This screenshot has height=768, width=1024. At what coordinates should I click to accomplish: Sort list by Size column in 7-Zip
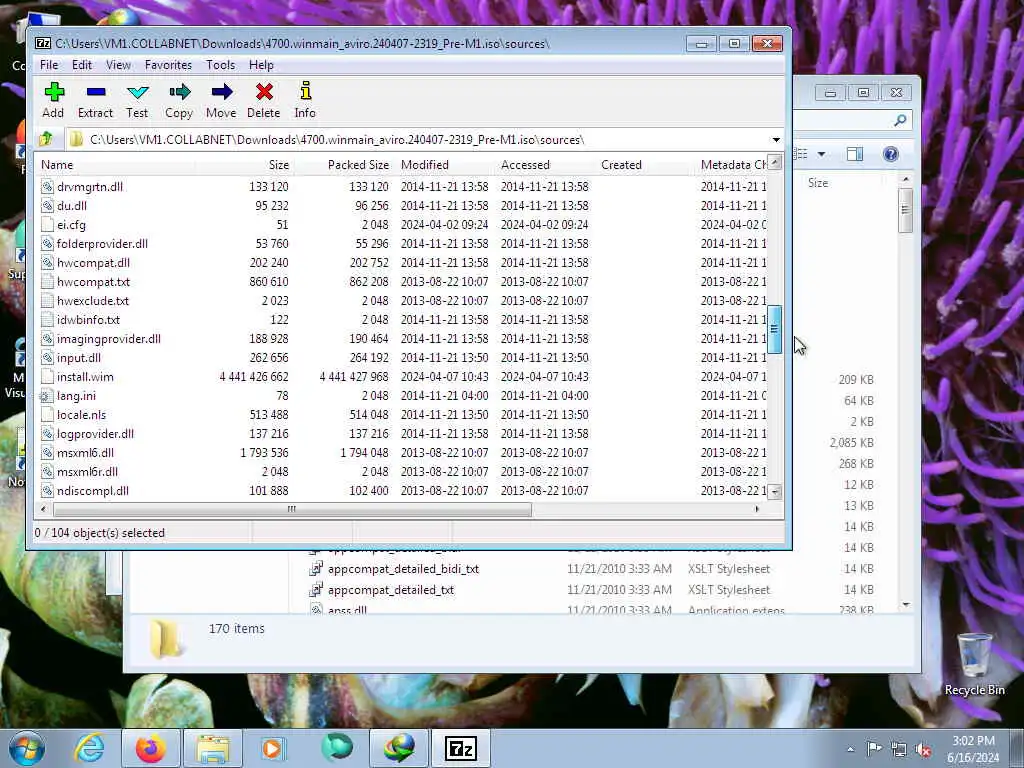coord(244,165)
